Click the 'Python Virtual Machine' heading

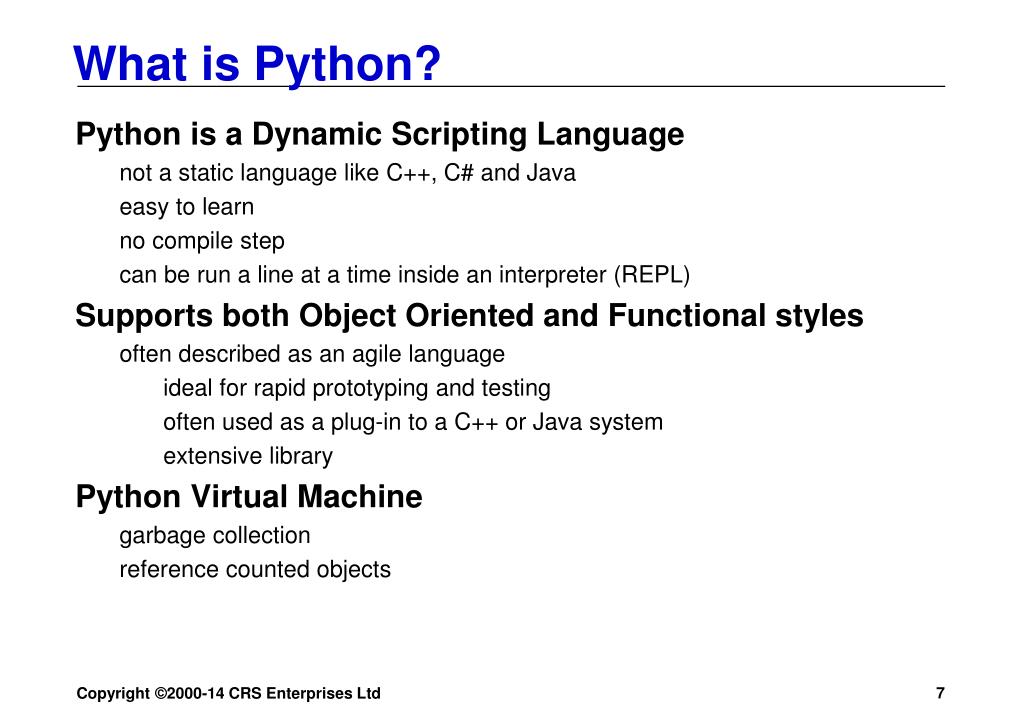point(249,497)
